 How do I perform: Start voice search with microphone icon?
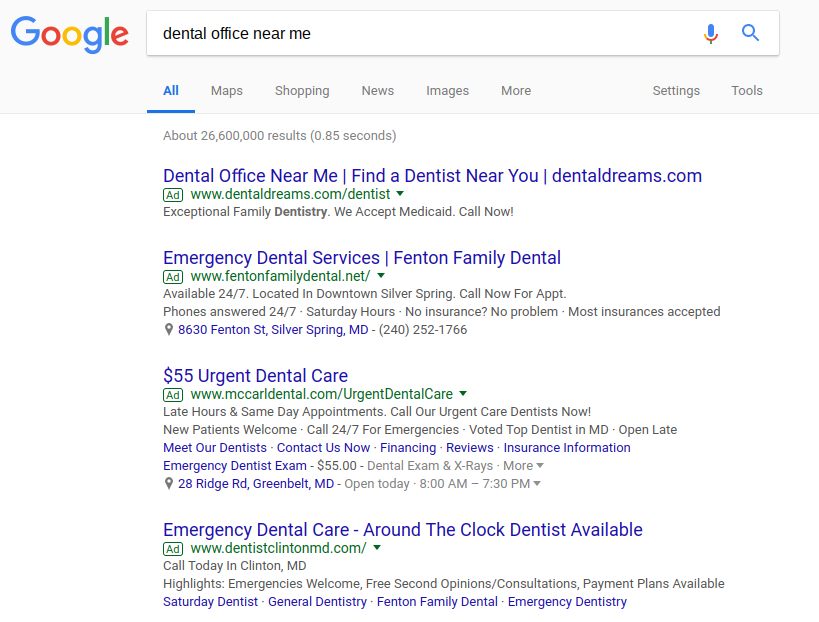click(x=710, y=33)
